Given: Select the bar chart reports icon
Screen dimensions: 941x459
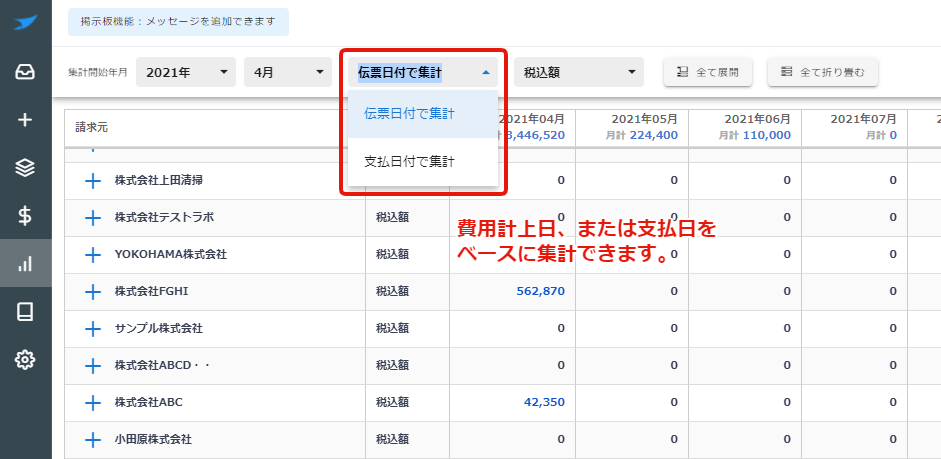Looking at the screenshot, I should click(x=25, y=263).
